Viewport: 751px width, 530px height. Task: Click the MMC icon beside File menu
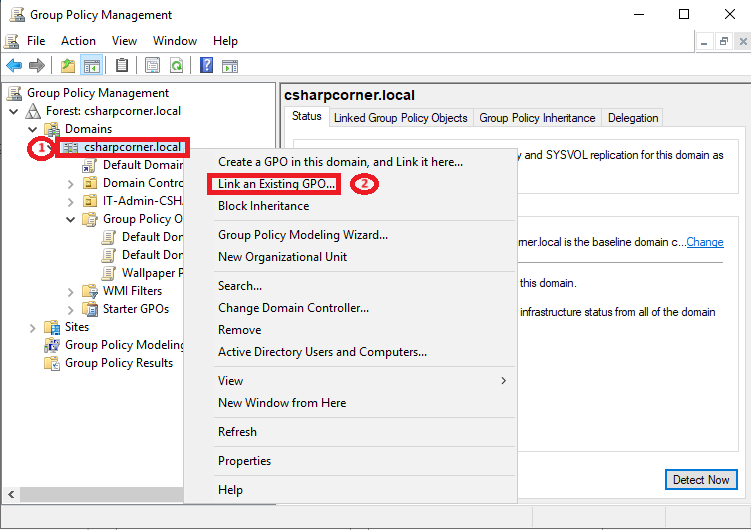coord(12,41)
